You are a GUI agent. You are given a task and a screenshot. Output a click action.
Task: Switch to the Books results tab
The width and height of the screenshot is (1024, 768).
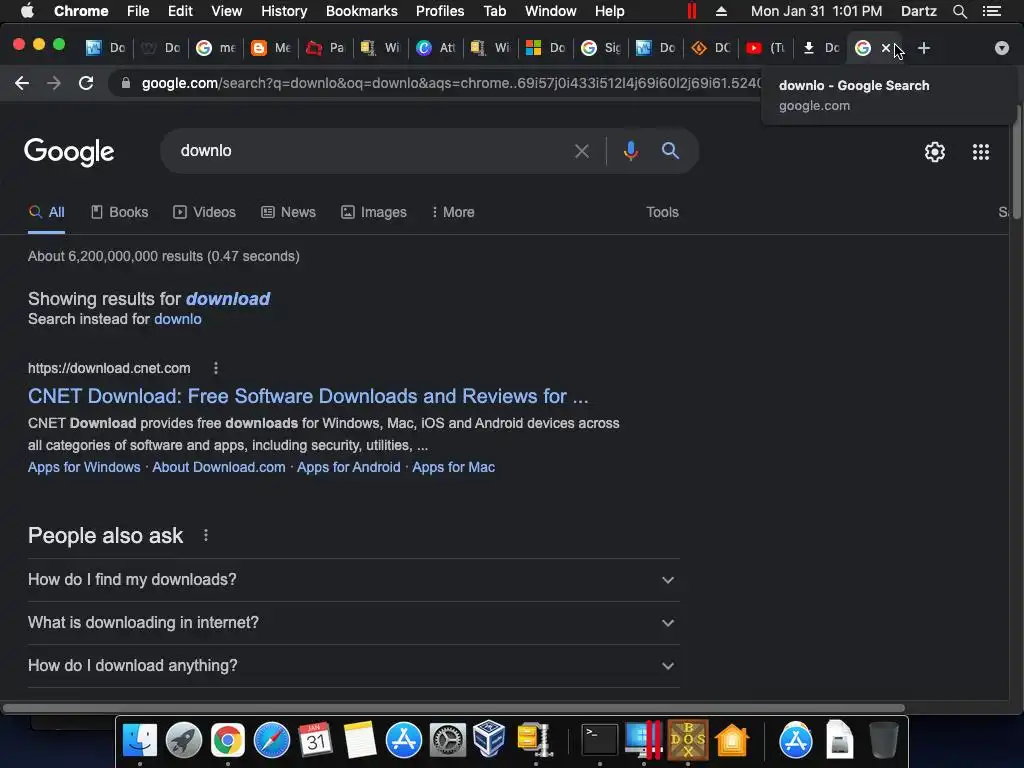pos(120,212)
